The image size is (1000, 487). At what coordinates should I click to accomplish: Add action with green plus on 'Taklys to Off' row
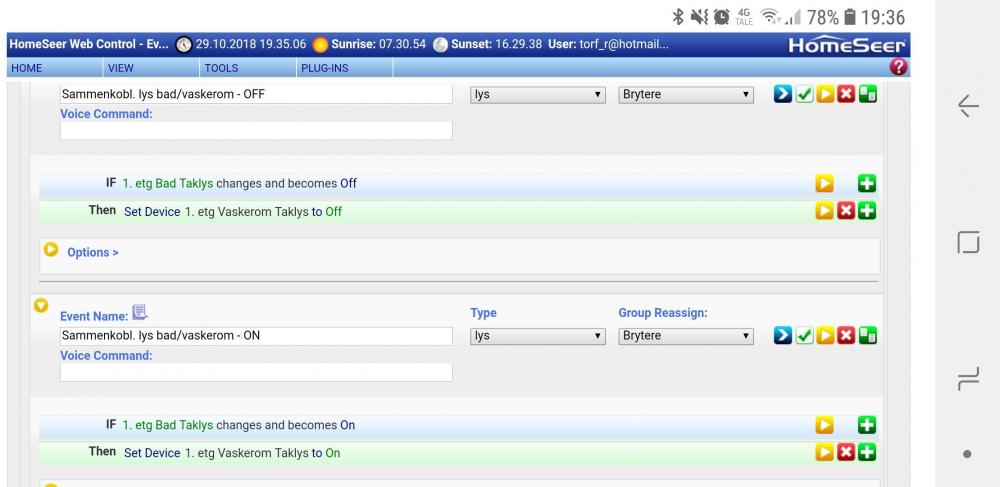[867, 211]
